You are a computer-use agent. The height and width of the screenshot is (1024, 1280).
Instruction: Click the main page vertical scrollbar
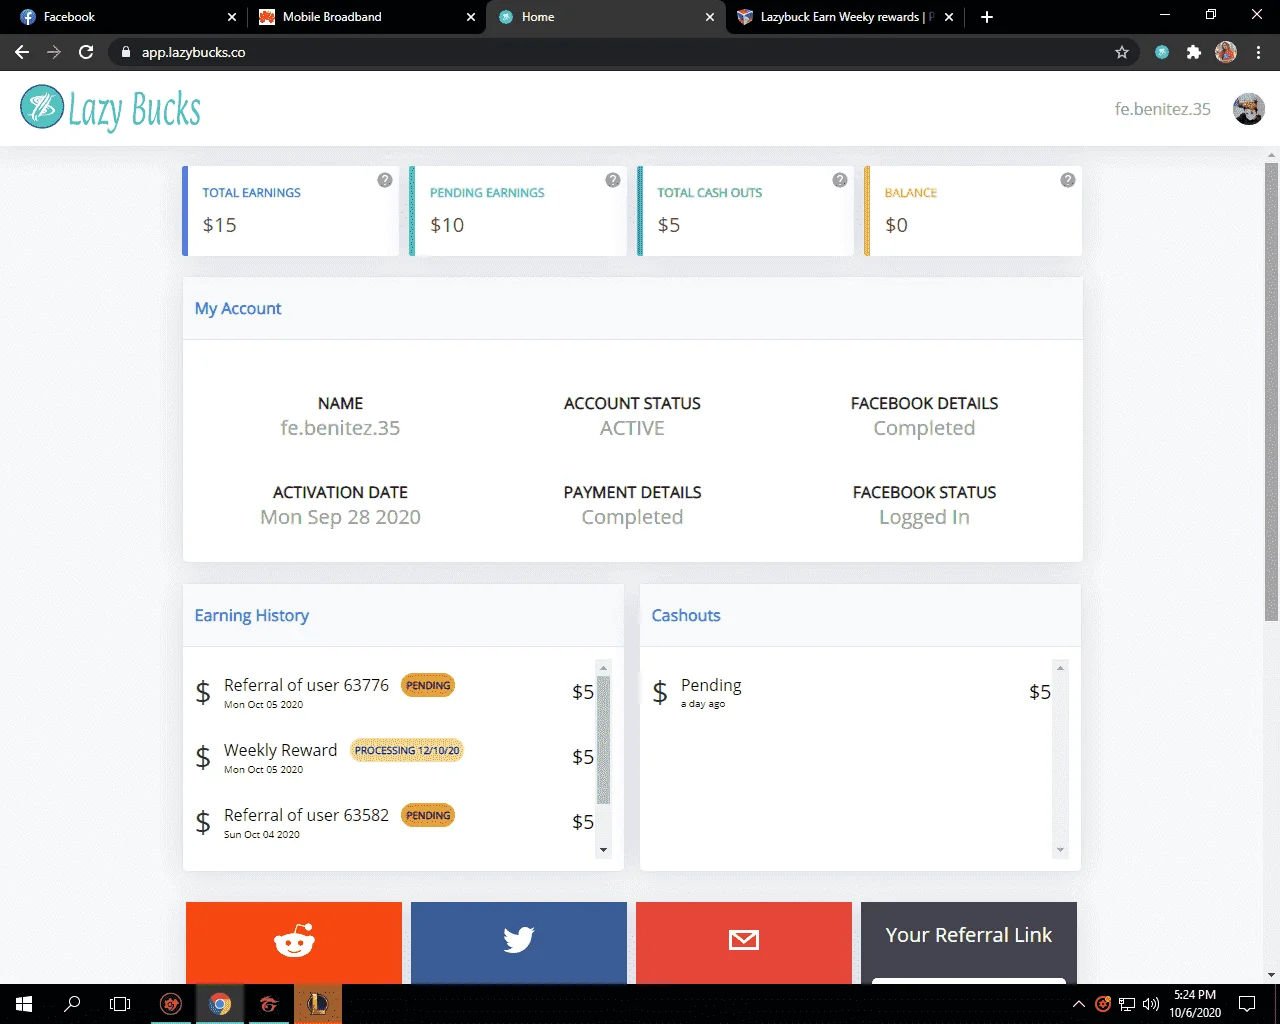tap(1272, 392)
